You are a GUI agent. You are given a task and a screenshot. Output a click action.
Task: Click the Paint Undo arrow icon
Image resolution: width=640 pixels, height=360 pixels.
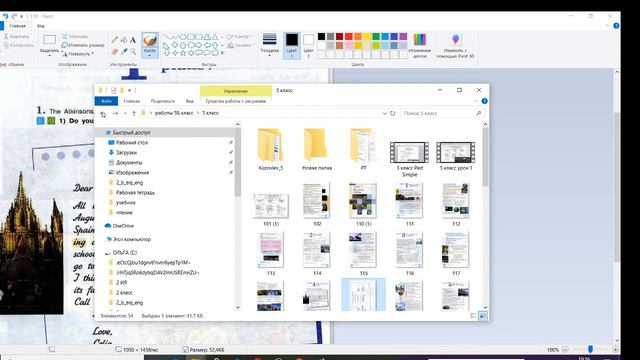5,16
